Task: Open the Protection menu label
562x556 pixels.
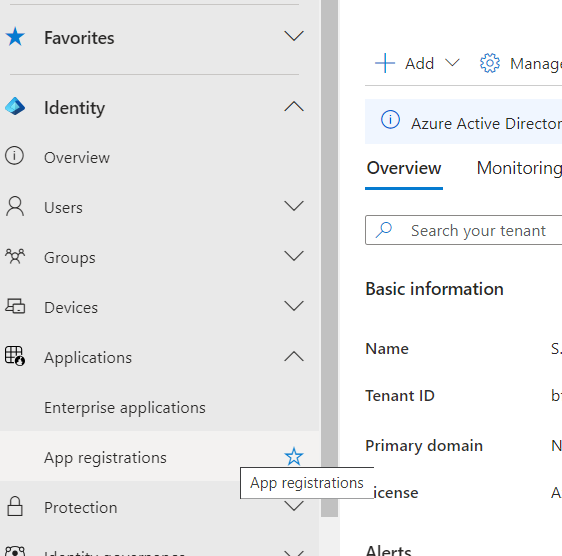Action: (x=80, y=508)
